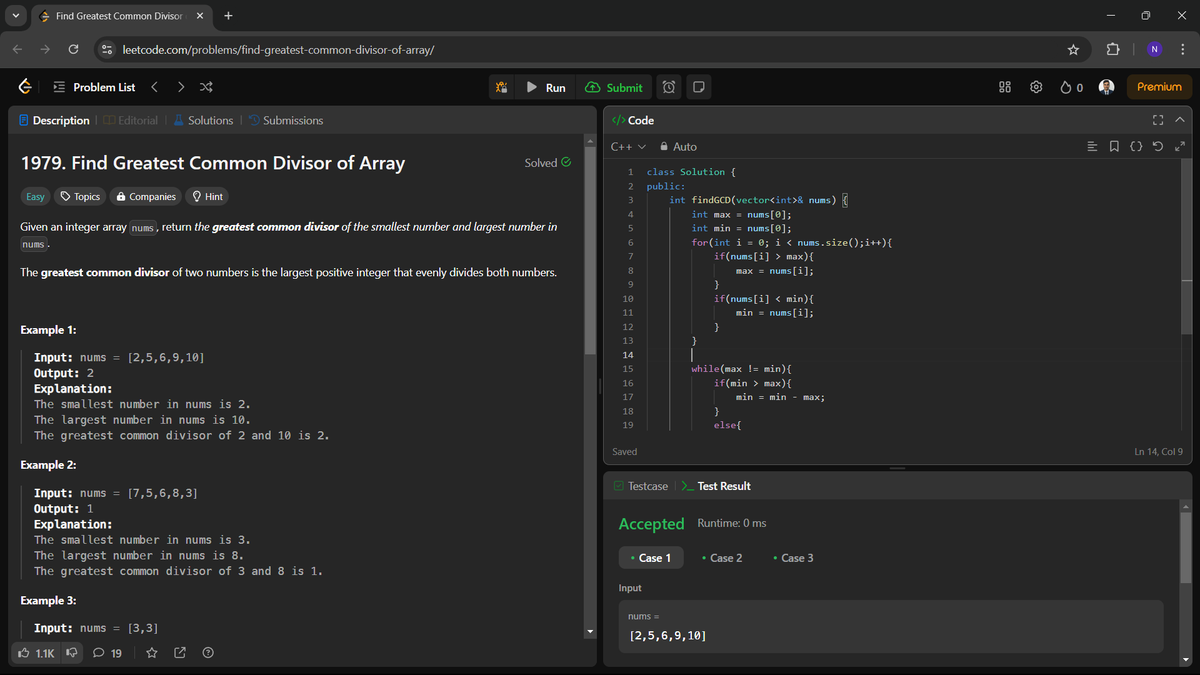Open the settings gear icon

[1036, 87]
